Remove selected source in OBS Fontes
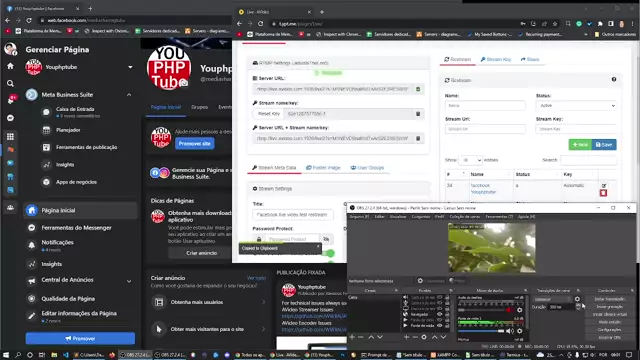This screenshot has height=360, width=640. click(x=415, y=337)
